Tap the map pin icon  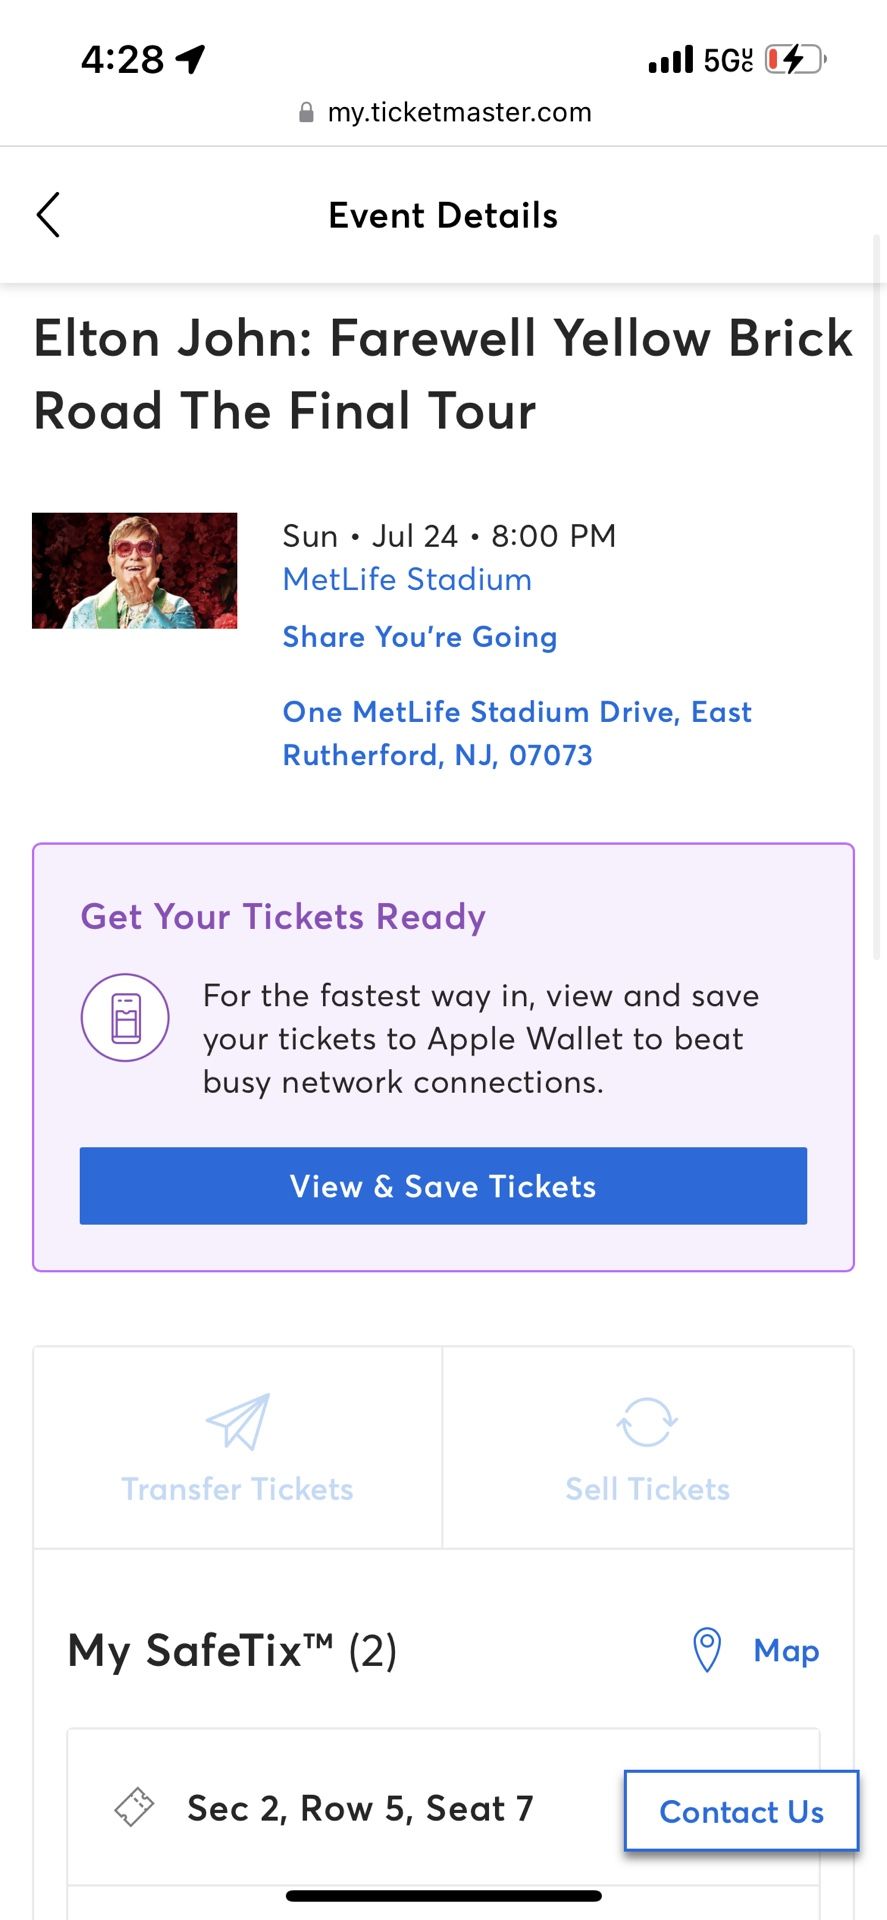pyautogui.click(x=707, y=1650)
